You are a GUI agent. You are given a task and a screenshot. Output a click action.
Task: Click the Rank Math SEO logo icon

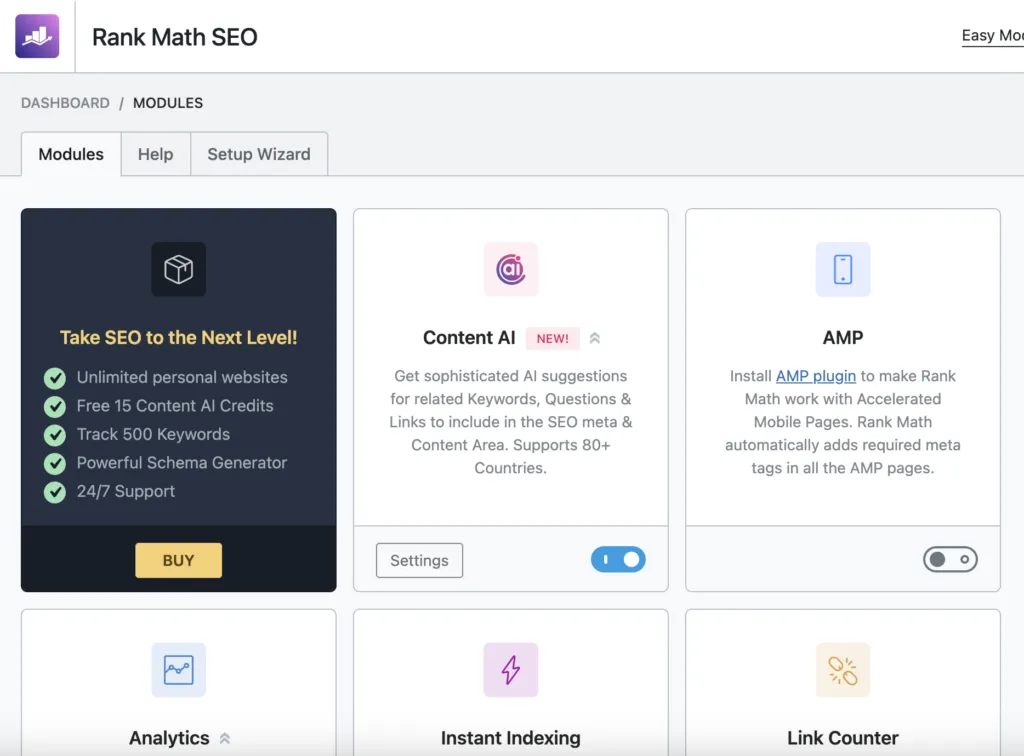click(x=37, y=37)
